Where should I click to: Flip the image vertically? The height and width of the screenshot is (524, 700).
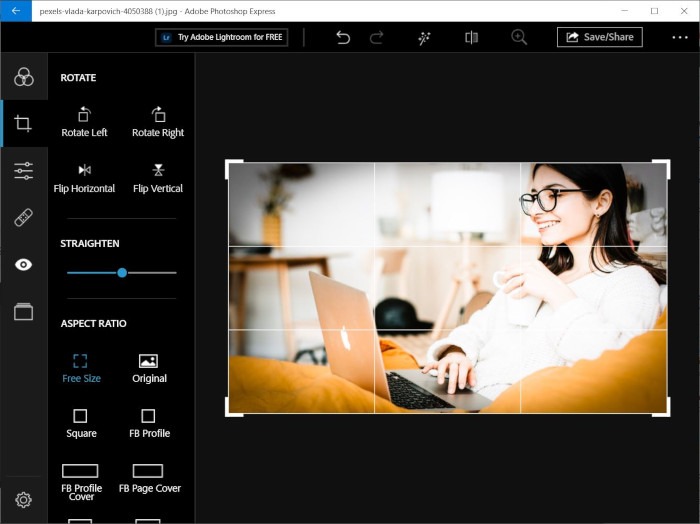click(158, 178)
